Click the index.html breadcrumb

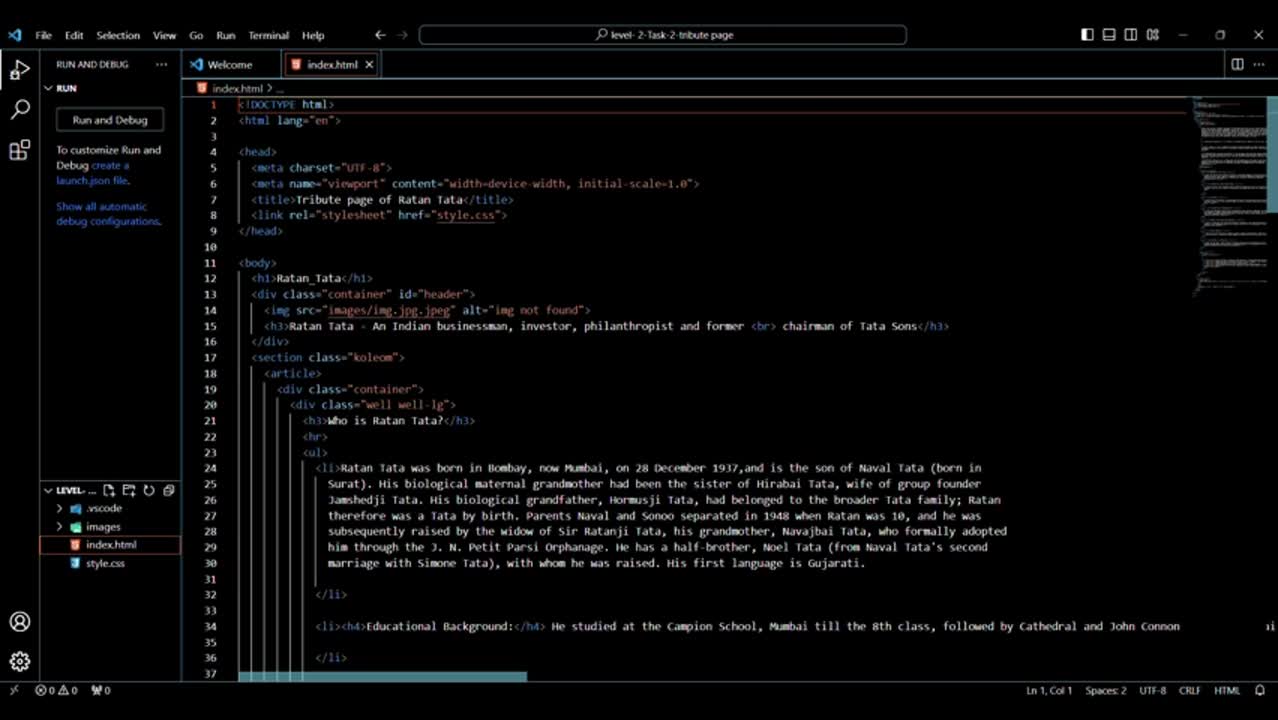pyautogui.click(x=237, y=88)
